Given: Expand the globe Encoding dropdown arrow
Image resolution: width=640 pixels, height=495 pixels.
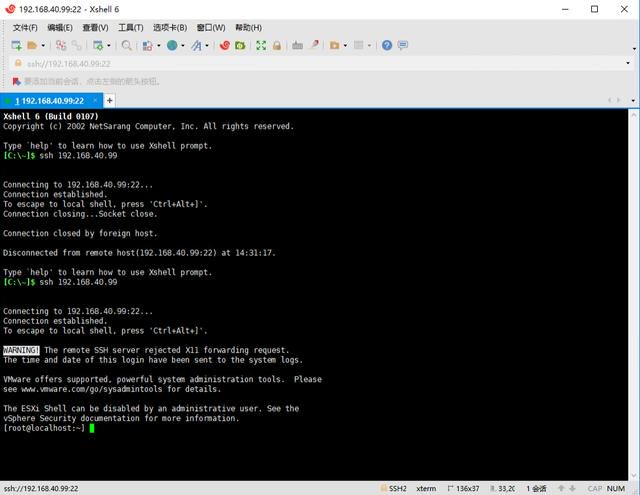Looking at the screenshot, I should 182,45.
